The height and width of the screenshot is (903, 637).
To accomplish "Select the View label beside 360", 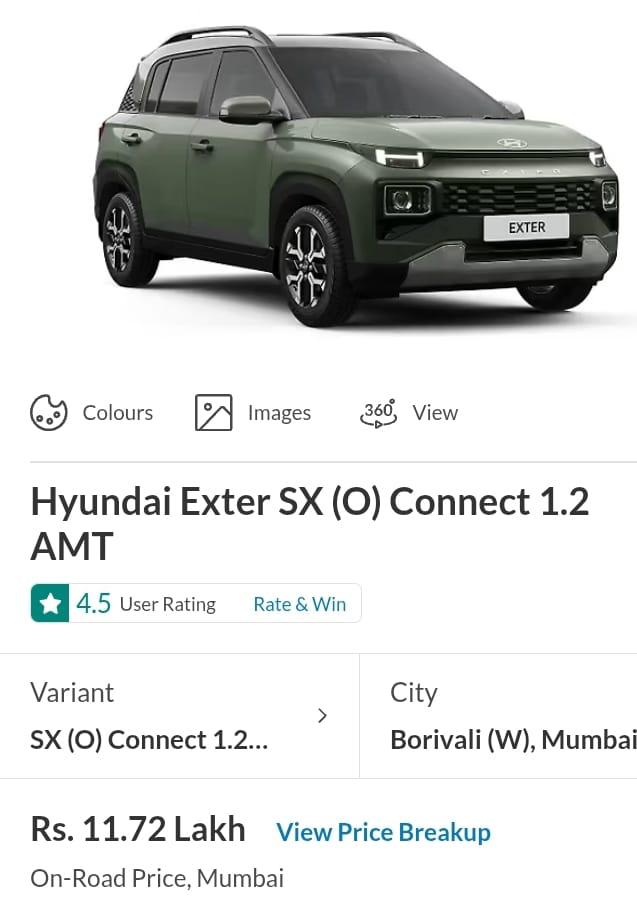I will pyautogui.click(x=435, y=412).
